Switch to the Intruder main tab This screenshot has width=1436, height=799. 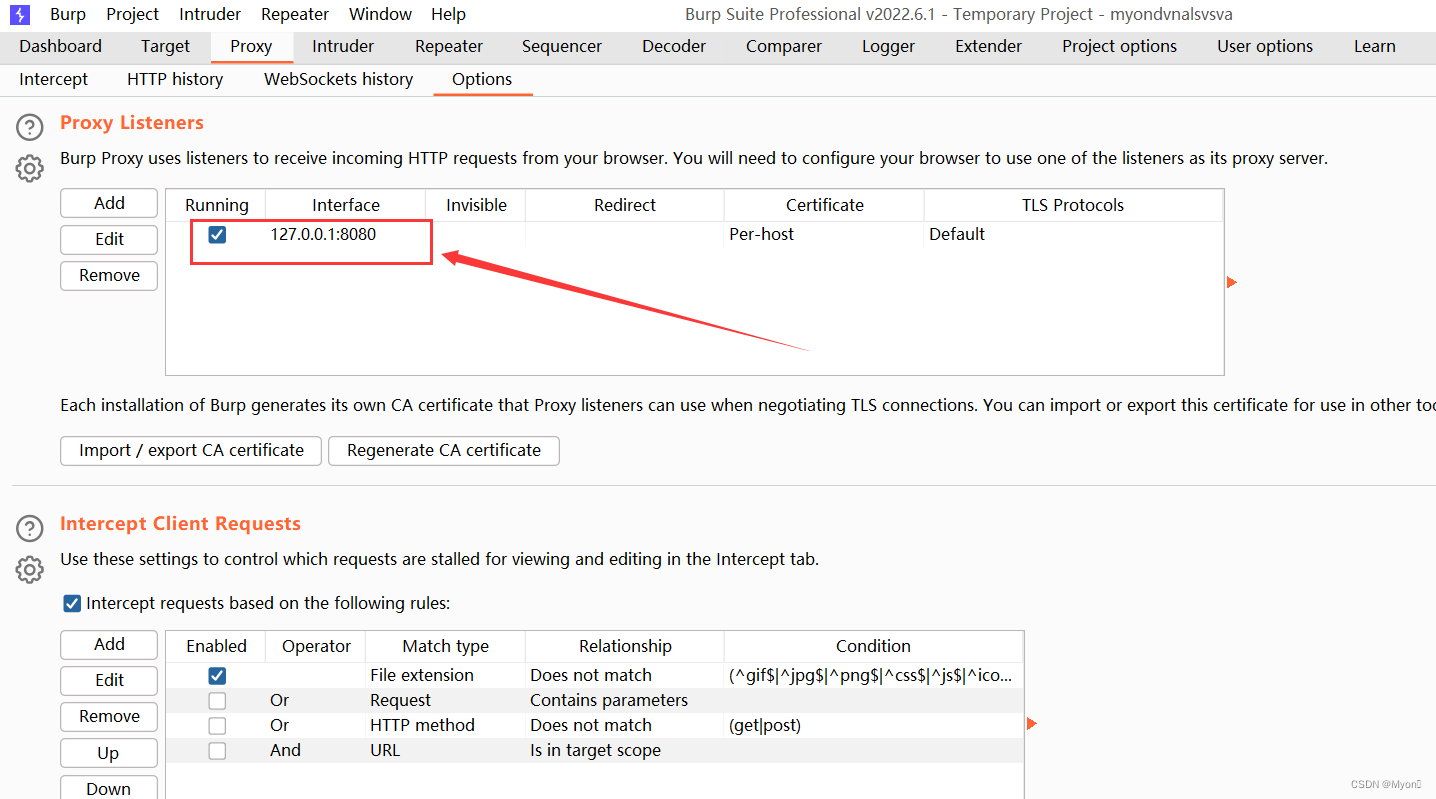pyautogui.click(x=343, y=46)
